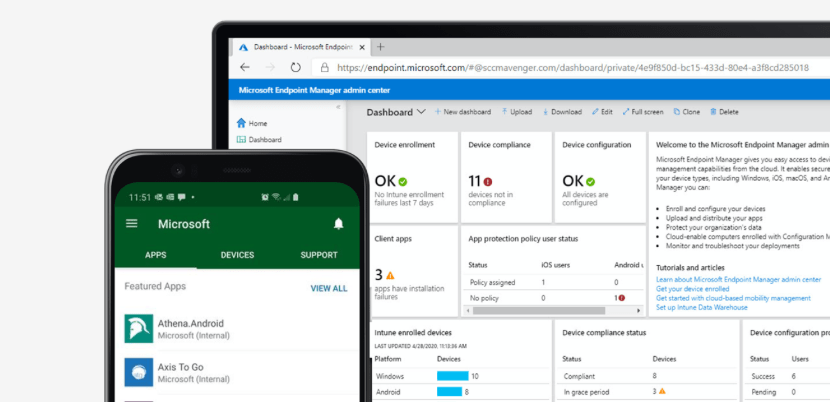
Task: Open notifications bell in phone app
Action: [339, 224]
